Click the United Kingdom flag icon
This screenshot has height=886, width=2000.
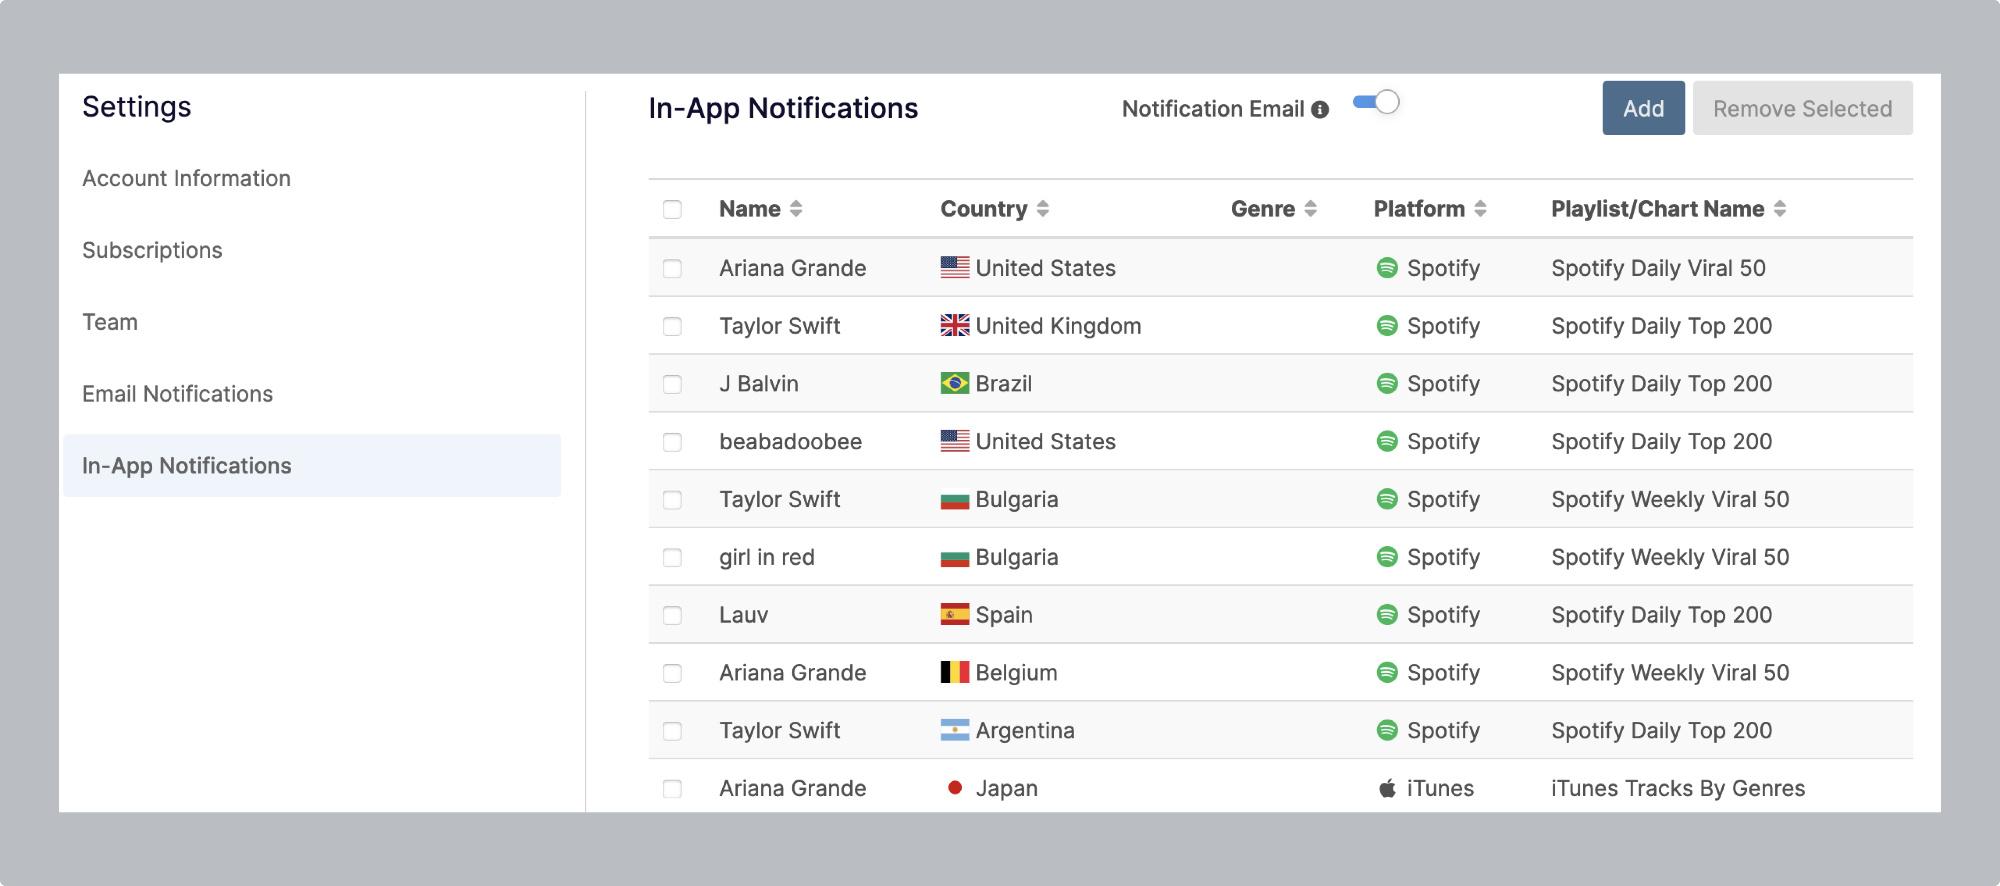tap(955, 325)
